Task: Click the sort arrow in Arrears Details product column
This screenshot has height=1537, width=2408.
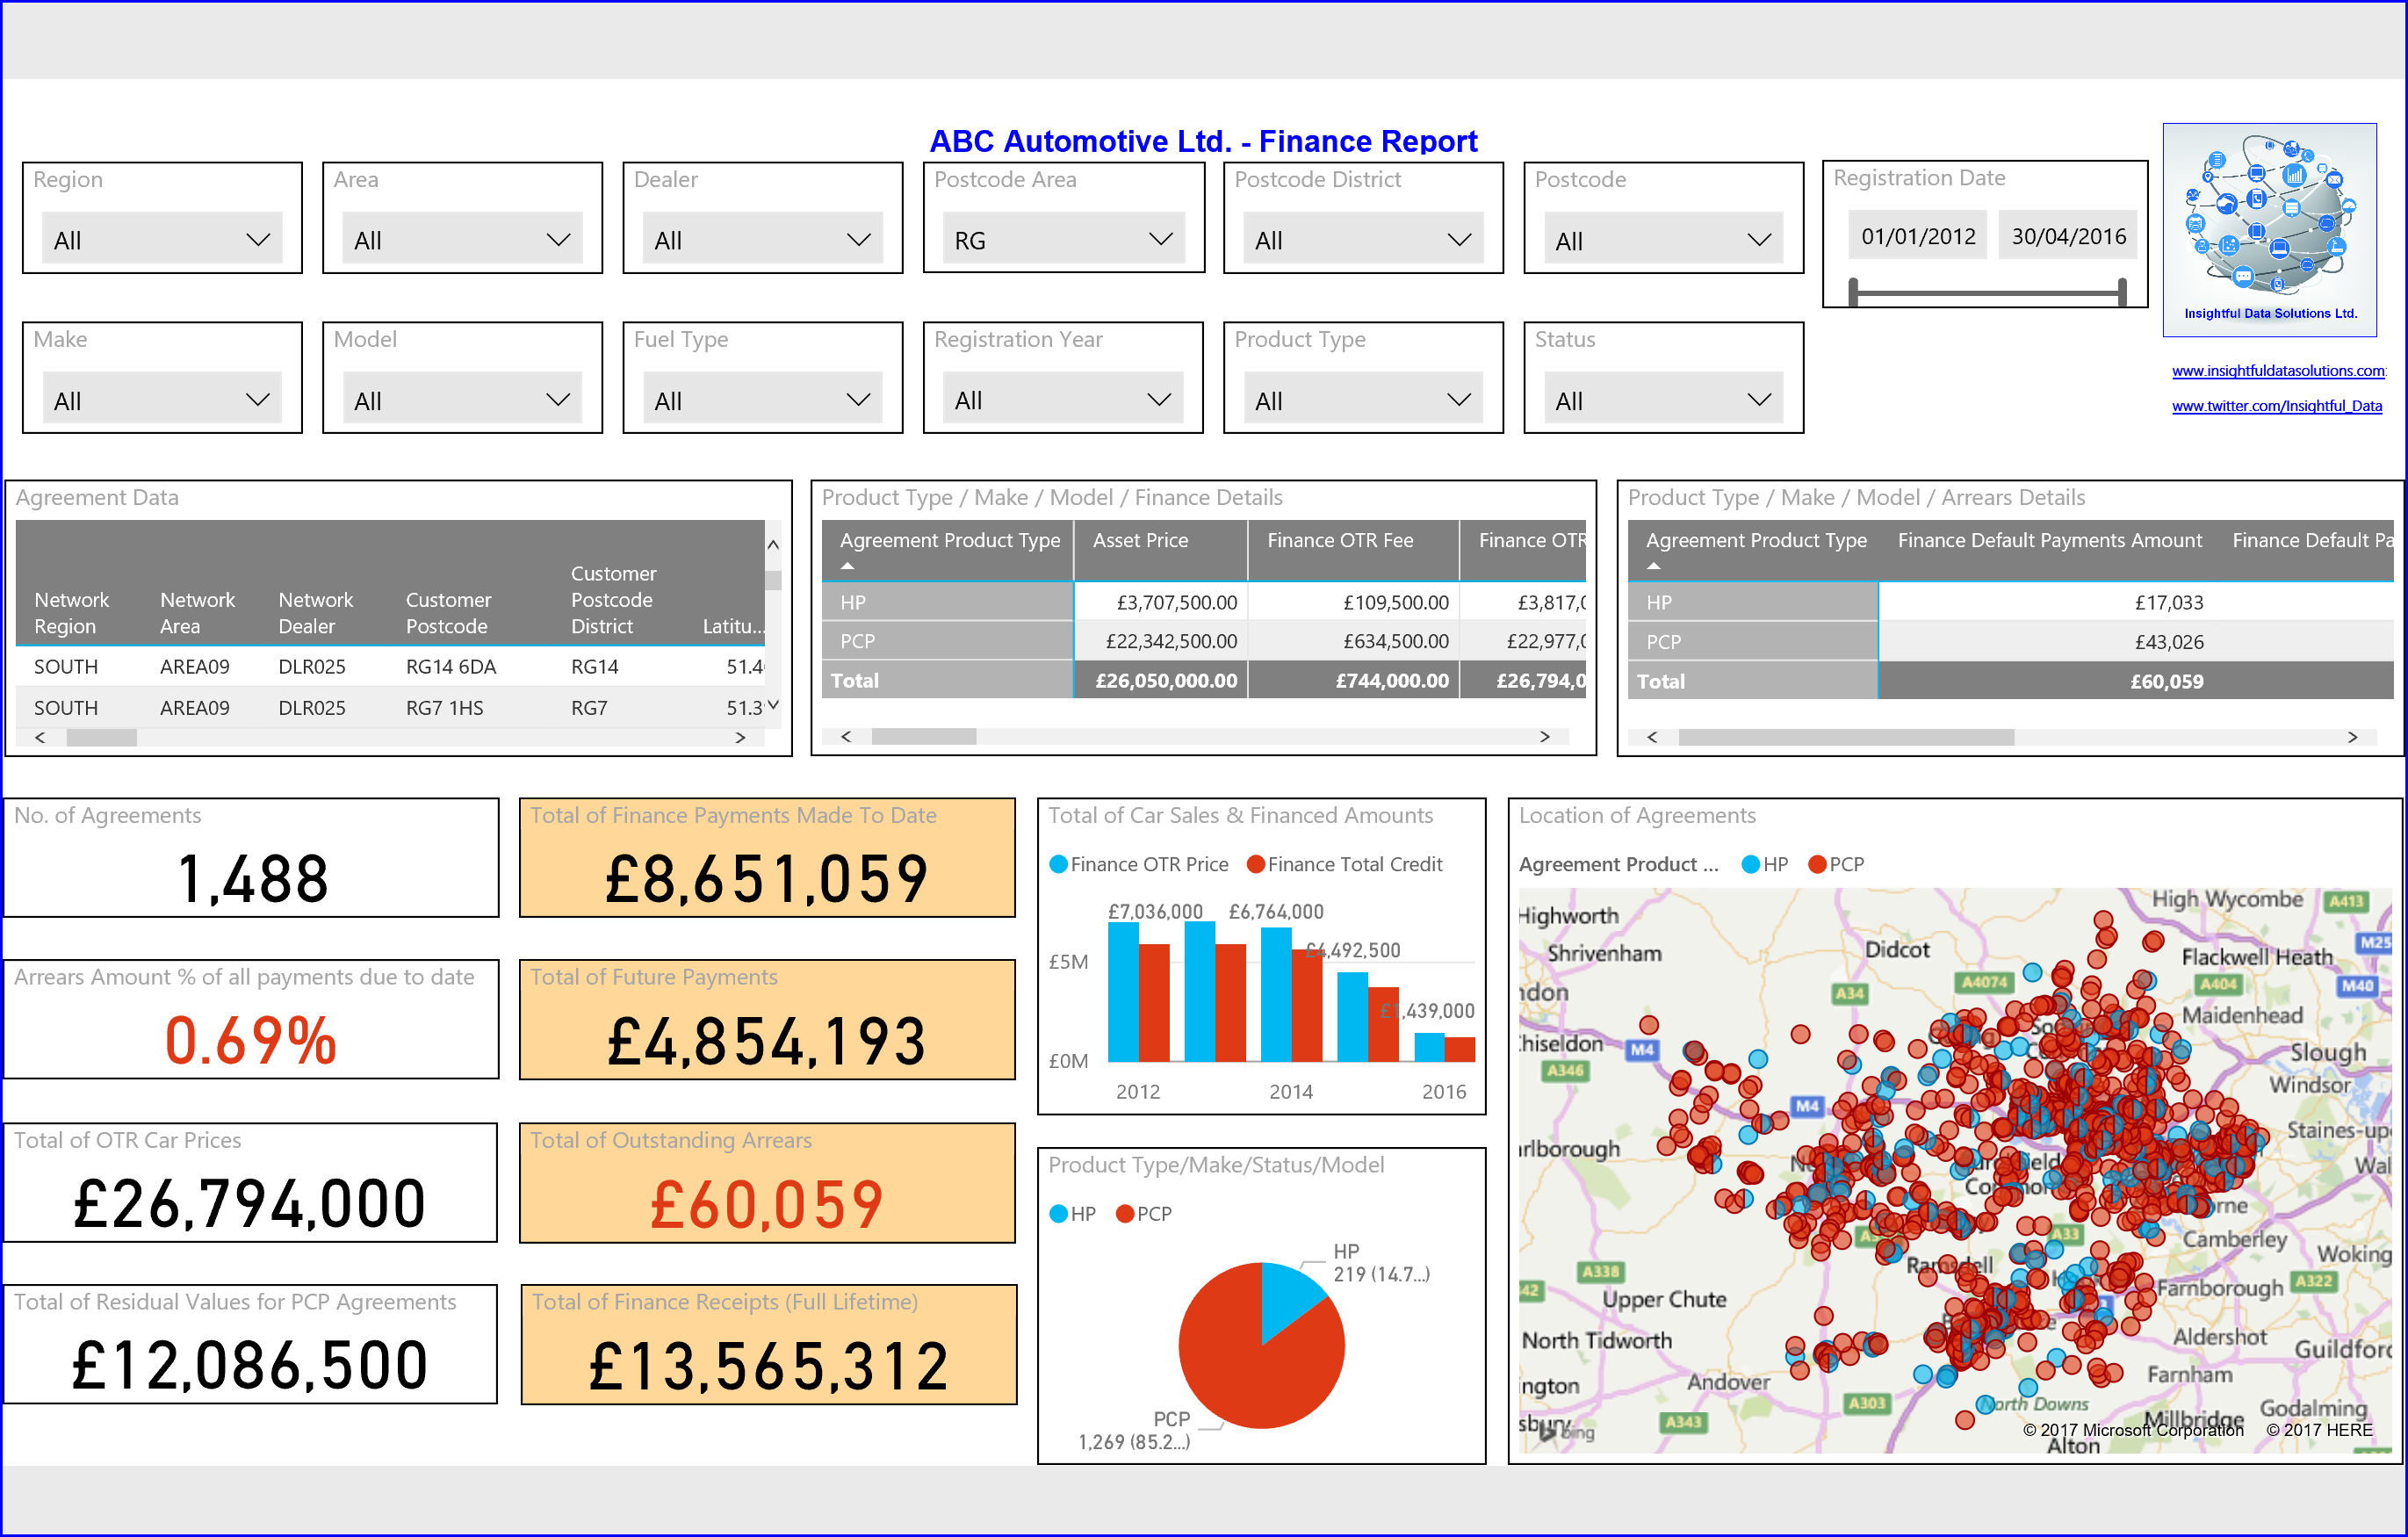Action: point(1655,564)
